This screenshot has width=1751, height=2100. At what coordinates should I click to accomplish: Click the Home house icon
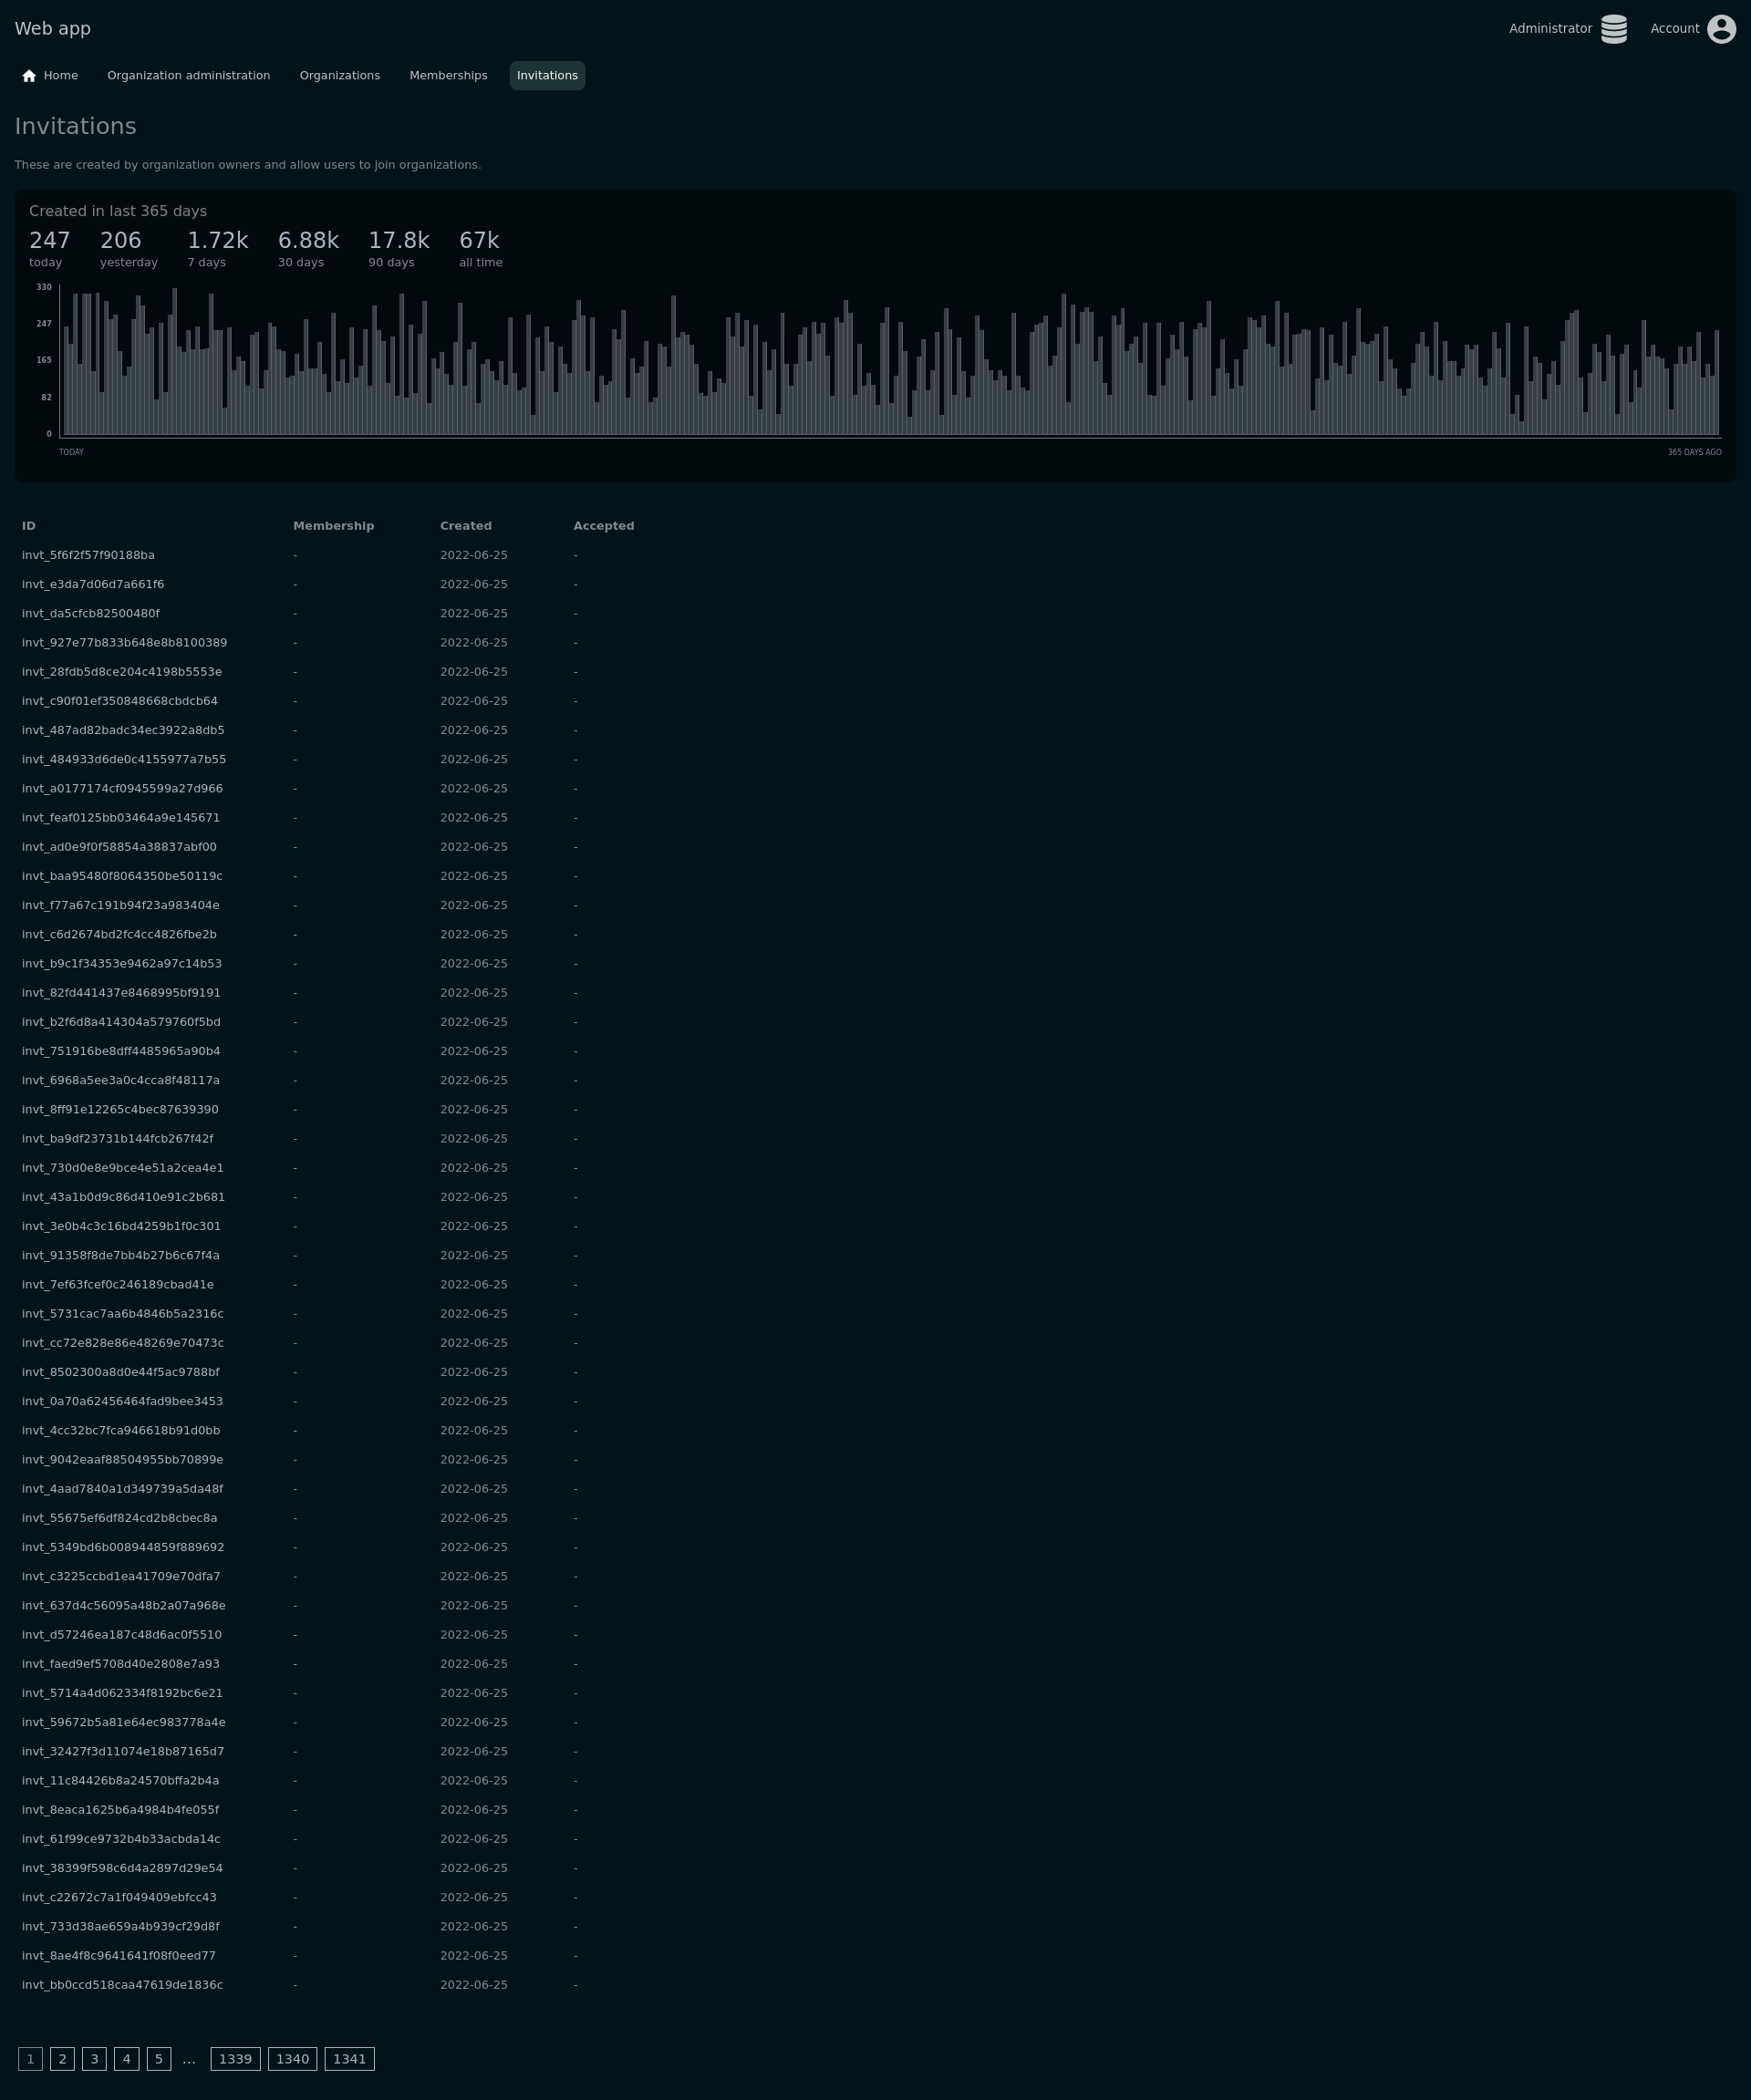(x=29, y=76)
